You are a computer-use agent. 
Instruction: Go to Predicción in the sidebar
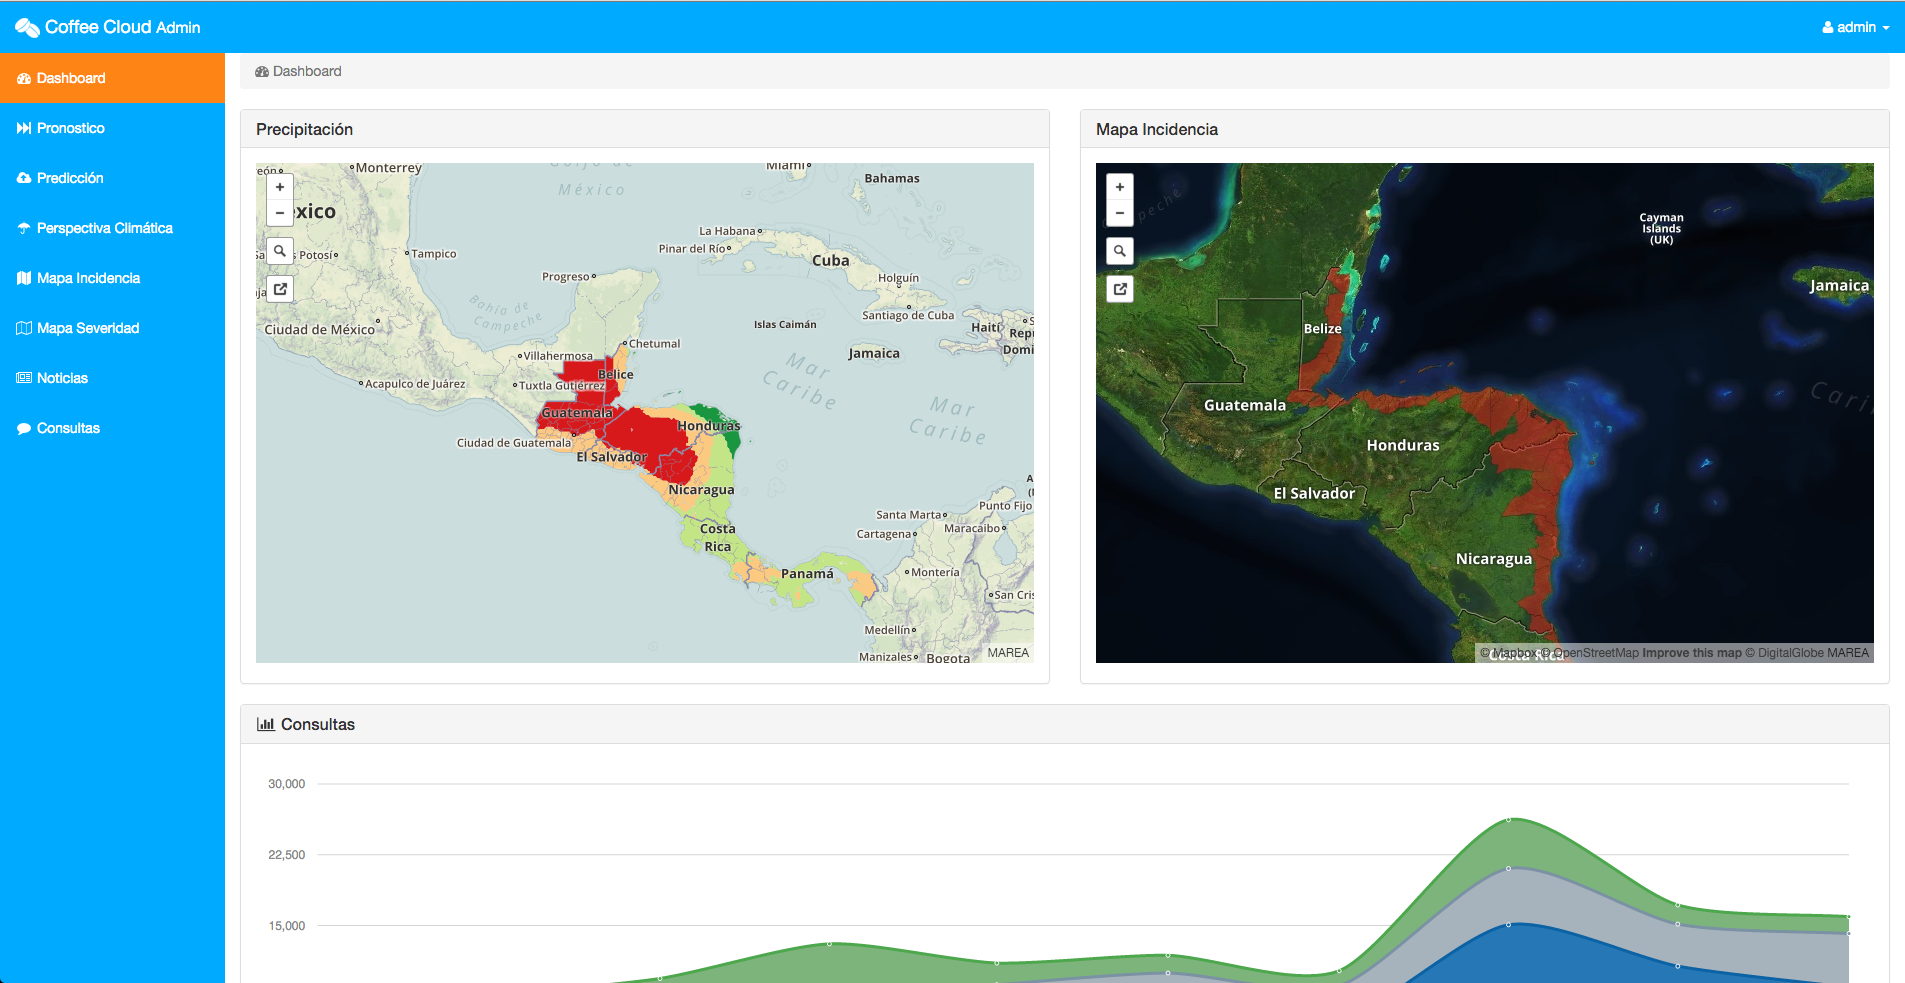[70, 178]
